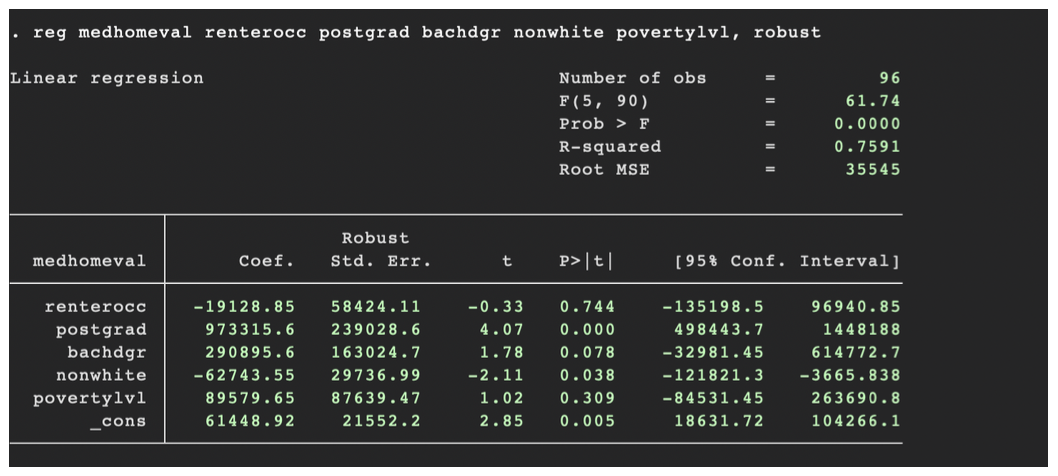Click the Root MSE value 35545
The width and height of the screenshot is (1058, 476).
coord(872,169)
